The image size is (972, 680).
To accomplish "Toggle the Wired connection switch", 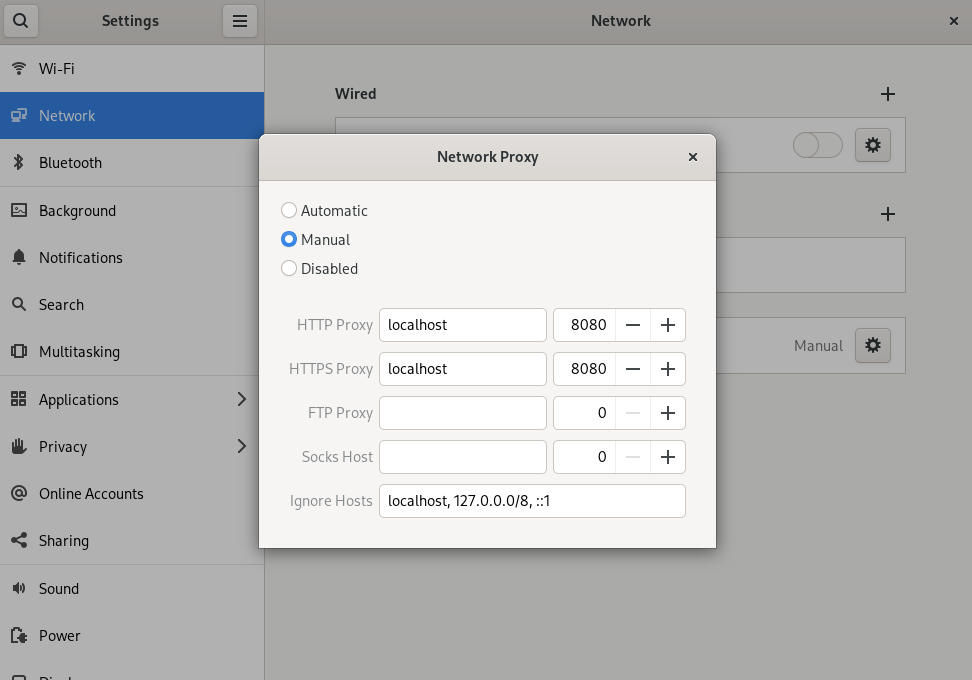I will 817,145.
